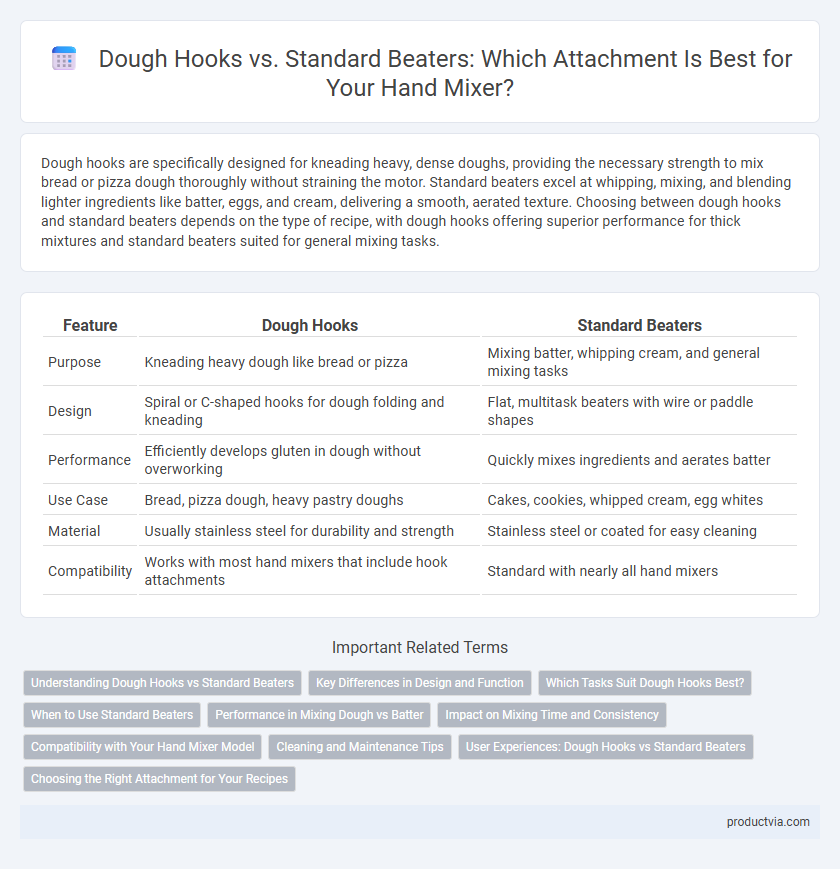Click the calendar grid icon beside the title
Image resolution: width=840 pixels, height=869 pixels.
coord(64,59)
